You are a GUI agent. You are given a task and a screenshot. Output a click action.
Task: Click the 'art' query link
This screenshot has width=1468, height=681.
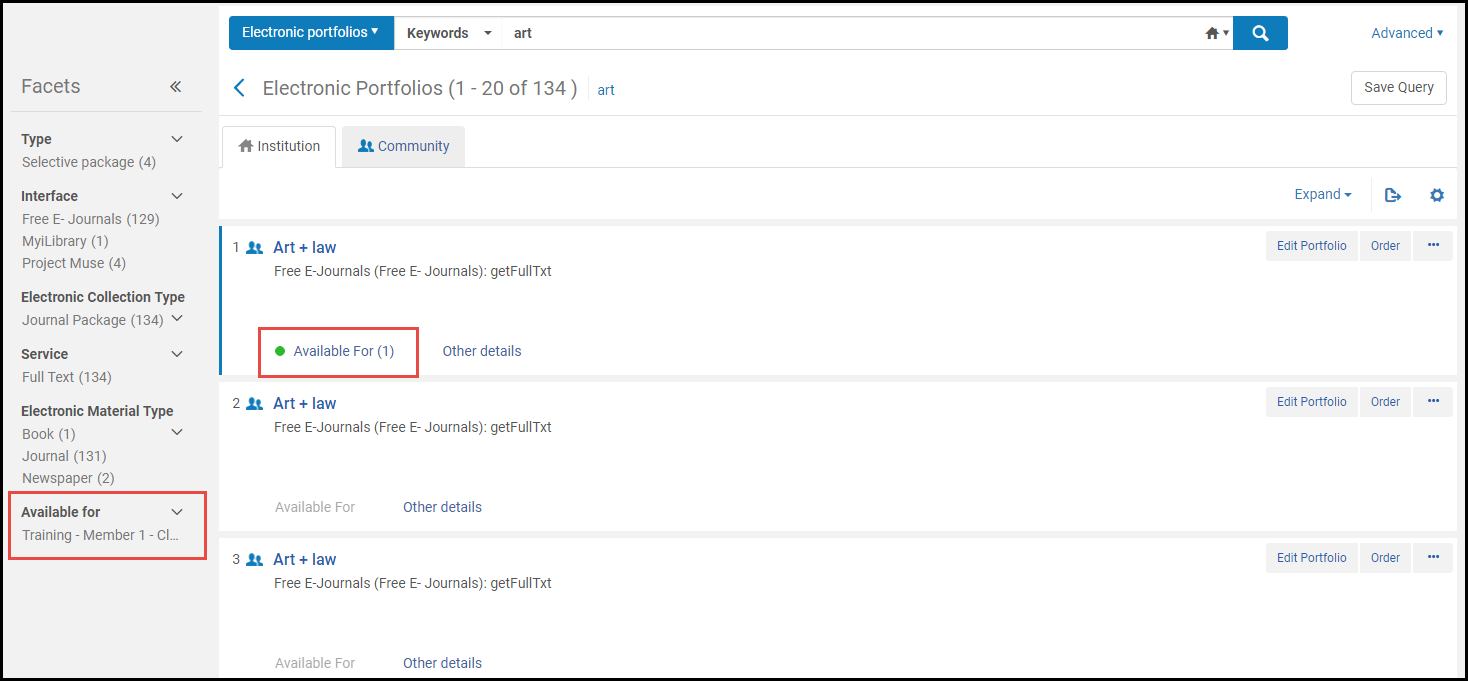(606, 90)
